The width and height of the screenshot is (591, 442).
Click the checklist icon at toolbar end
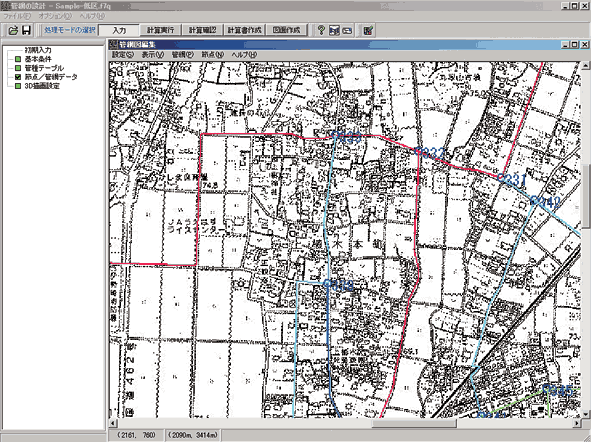pos(368,31)
